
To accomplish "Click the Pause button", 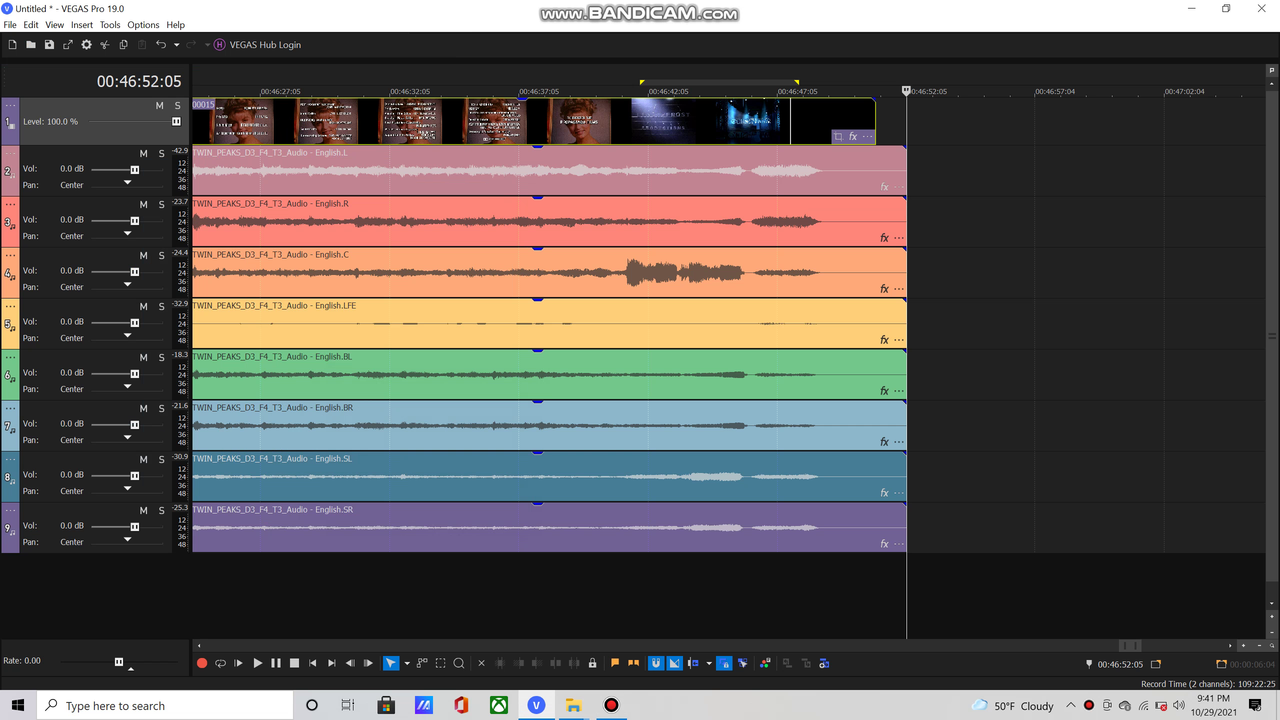I will click(x=276, y=663).
